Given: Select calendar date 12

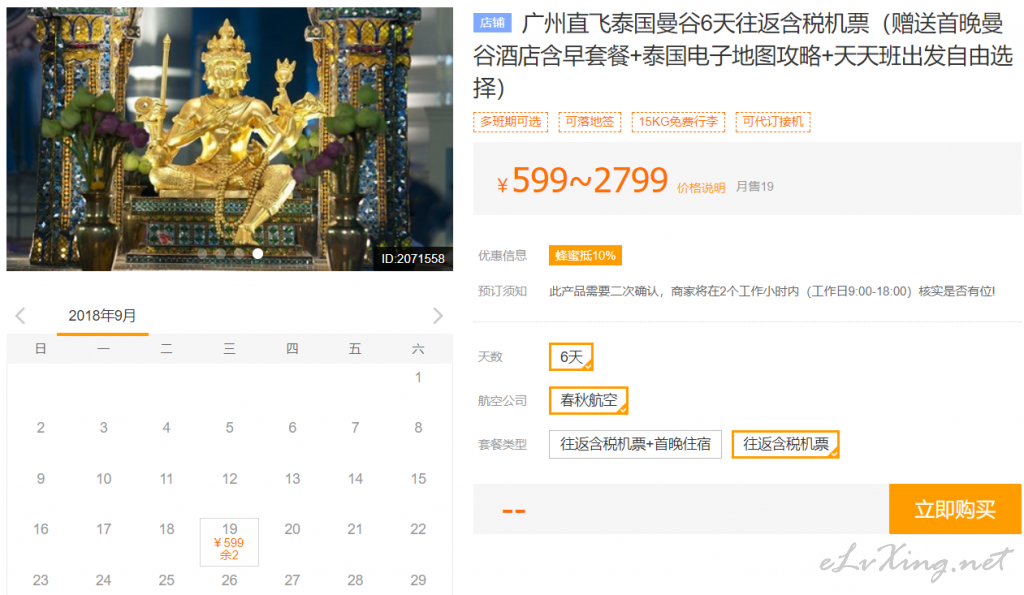Looking at the screenshot, I should tap(229, 479).
